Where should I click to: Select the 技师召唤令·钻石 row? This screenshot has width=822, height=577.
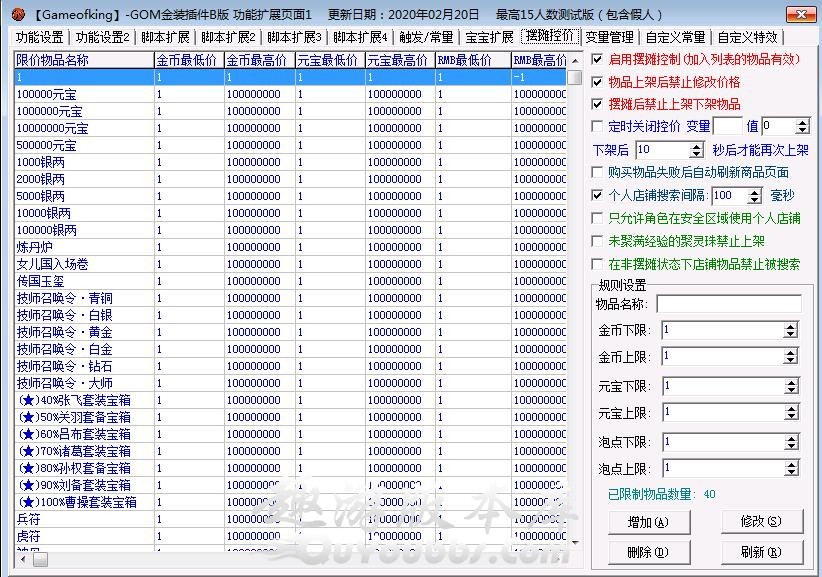click(290, 366)
